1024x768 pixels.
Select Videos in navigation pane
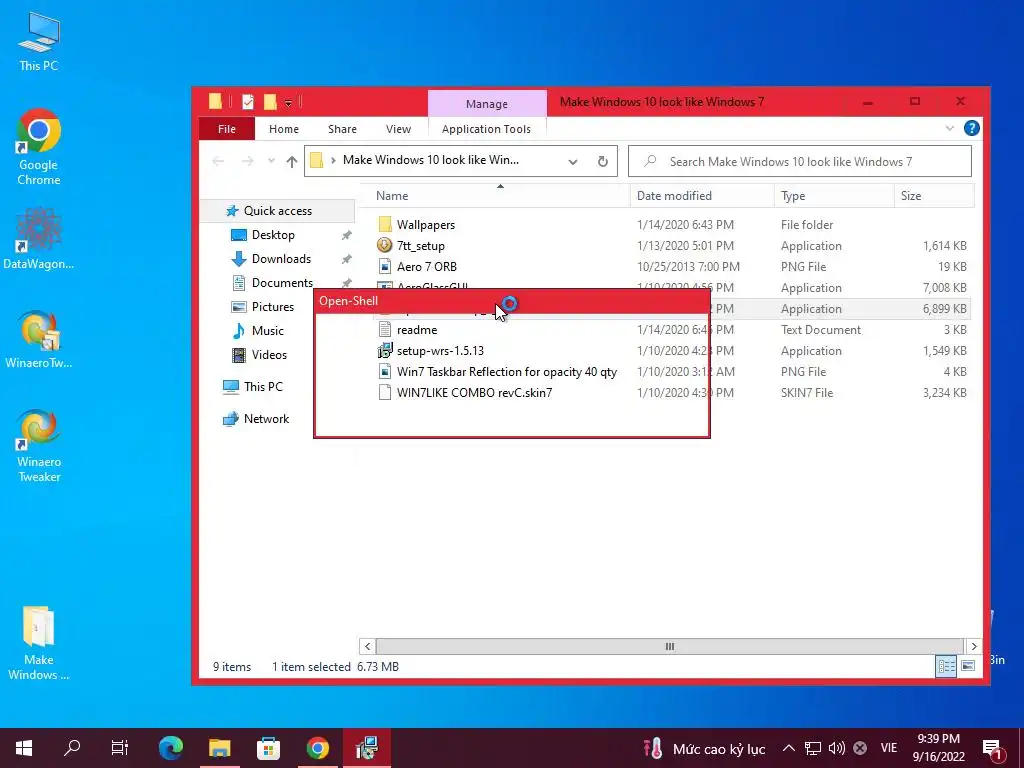(x=269, y=355)
